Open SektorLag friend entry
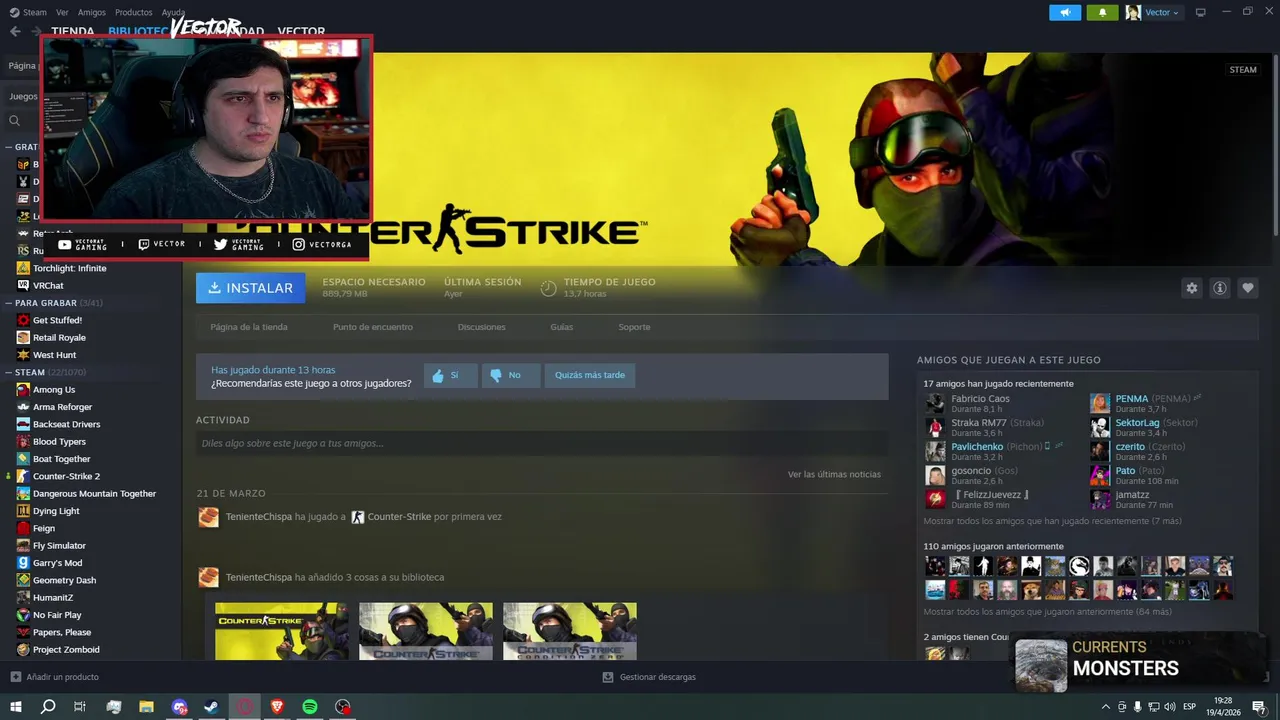The width and height of the screenshot is (1280, 720). tap(1137, 422)
